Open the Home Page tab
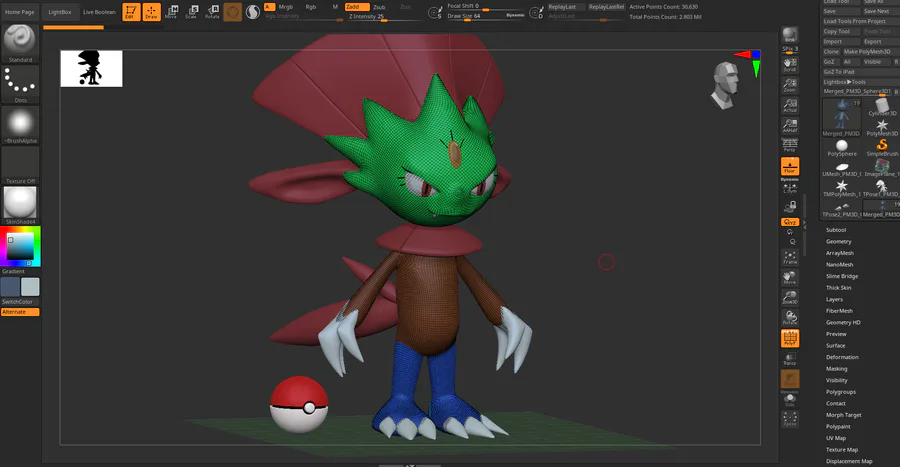This screenshot has width=900, height=467. [20, 12]
